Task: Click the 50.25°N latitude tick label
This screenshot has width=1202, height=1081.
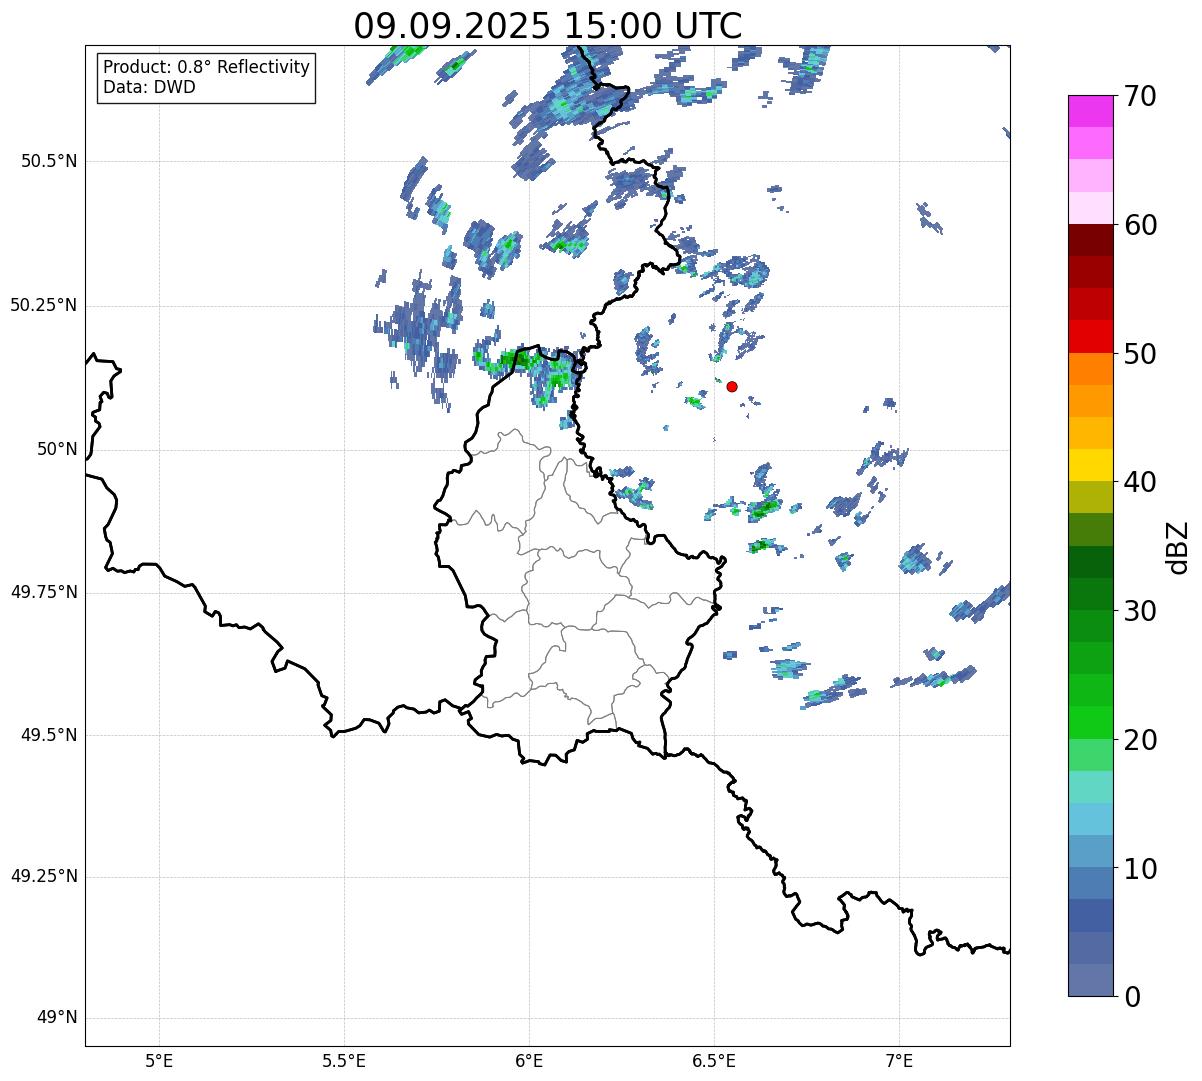Action: 43,305
